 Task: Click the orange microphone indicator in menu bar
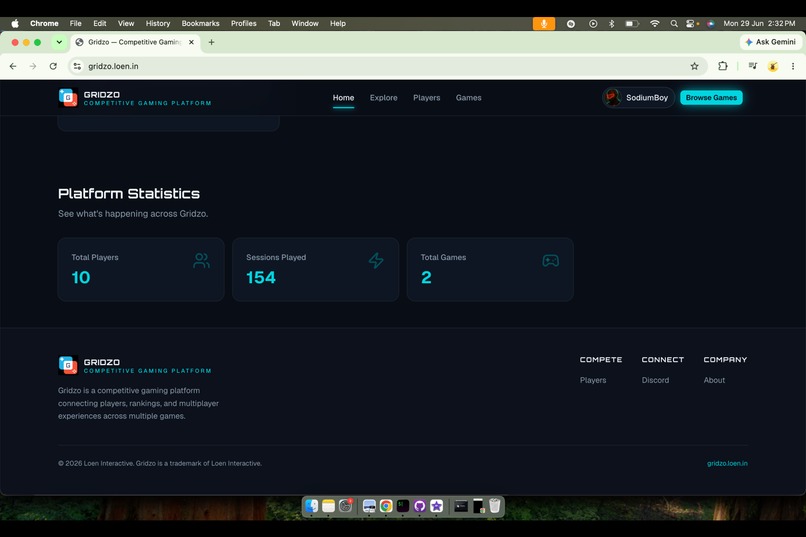tap(544, 24)
